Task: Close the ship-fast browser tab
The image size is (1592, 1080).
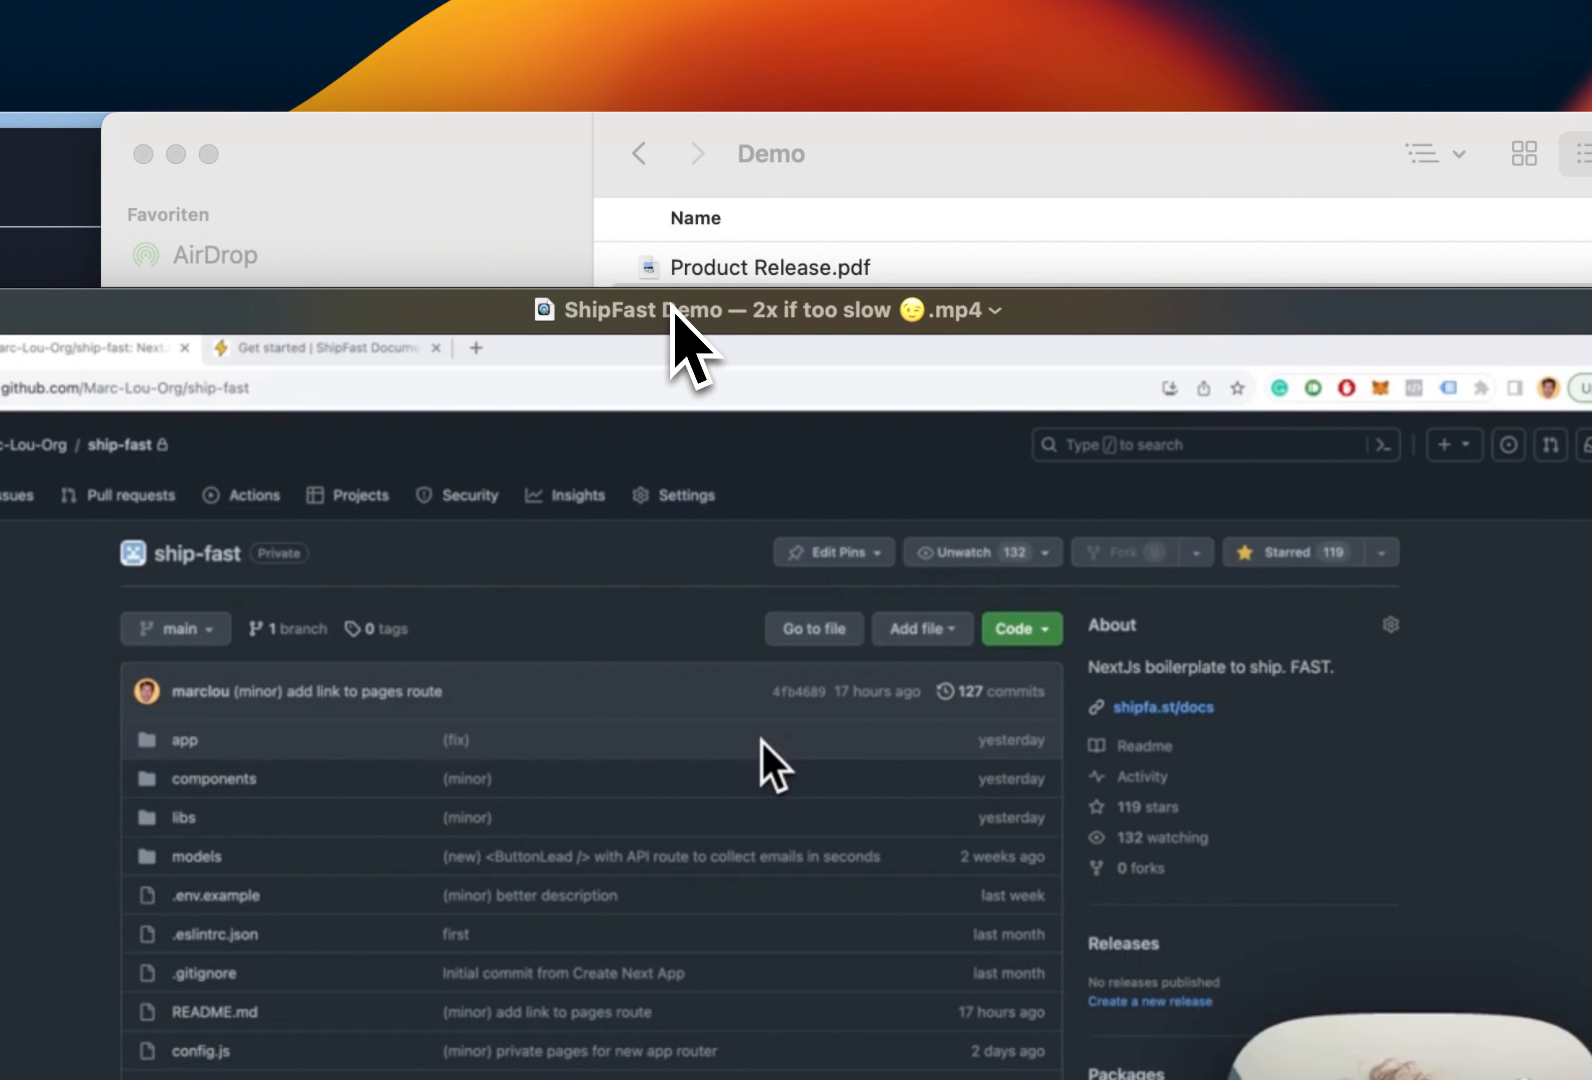Action: pos(184,348)
